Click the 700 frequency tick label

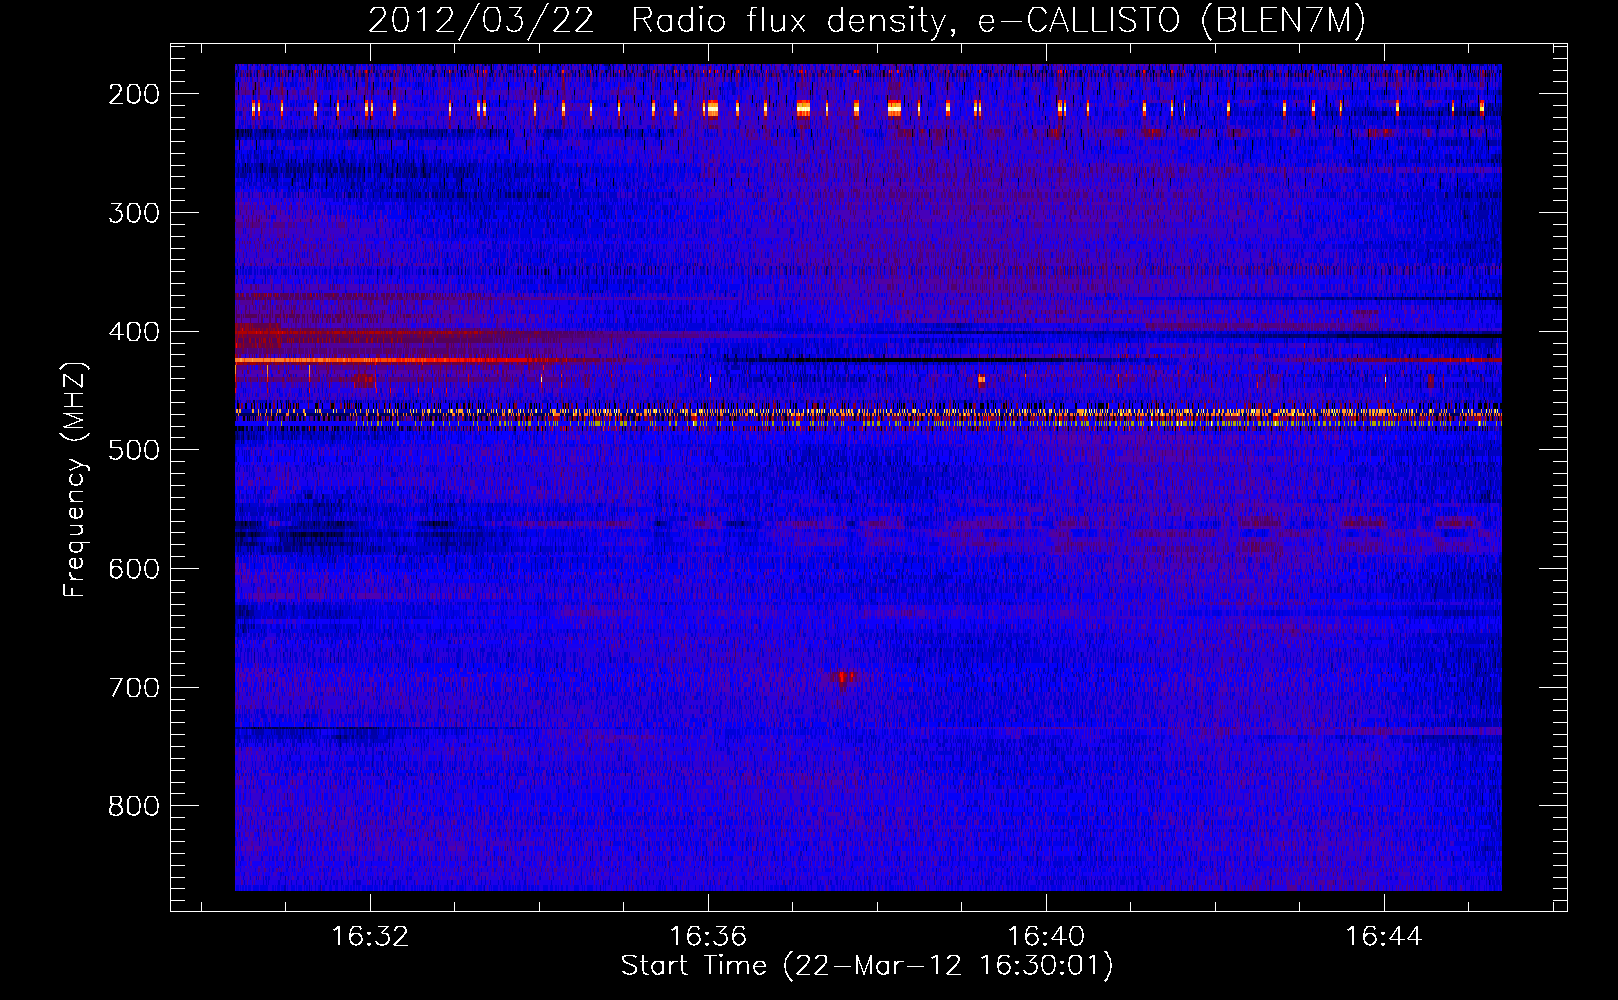click(134, 688)
